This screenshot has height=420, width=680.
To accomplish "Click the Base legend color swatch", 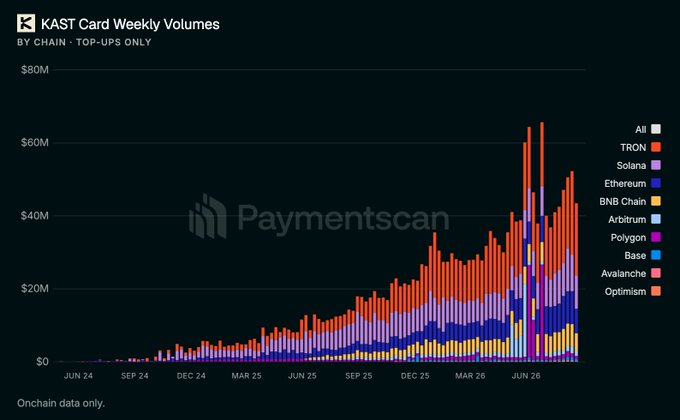I will pos(656,255).
